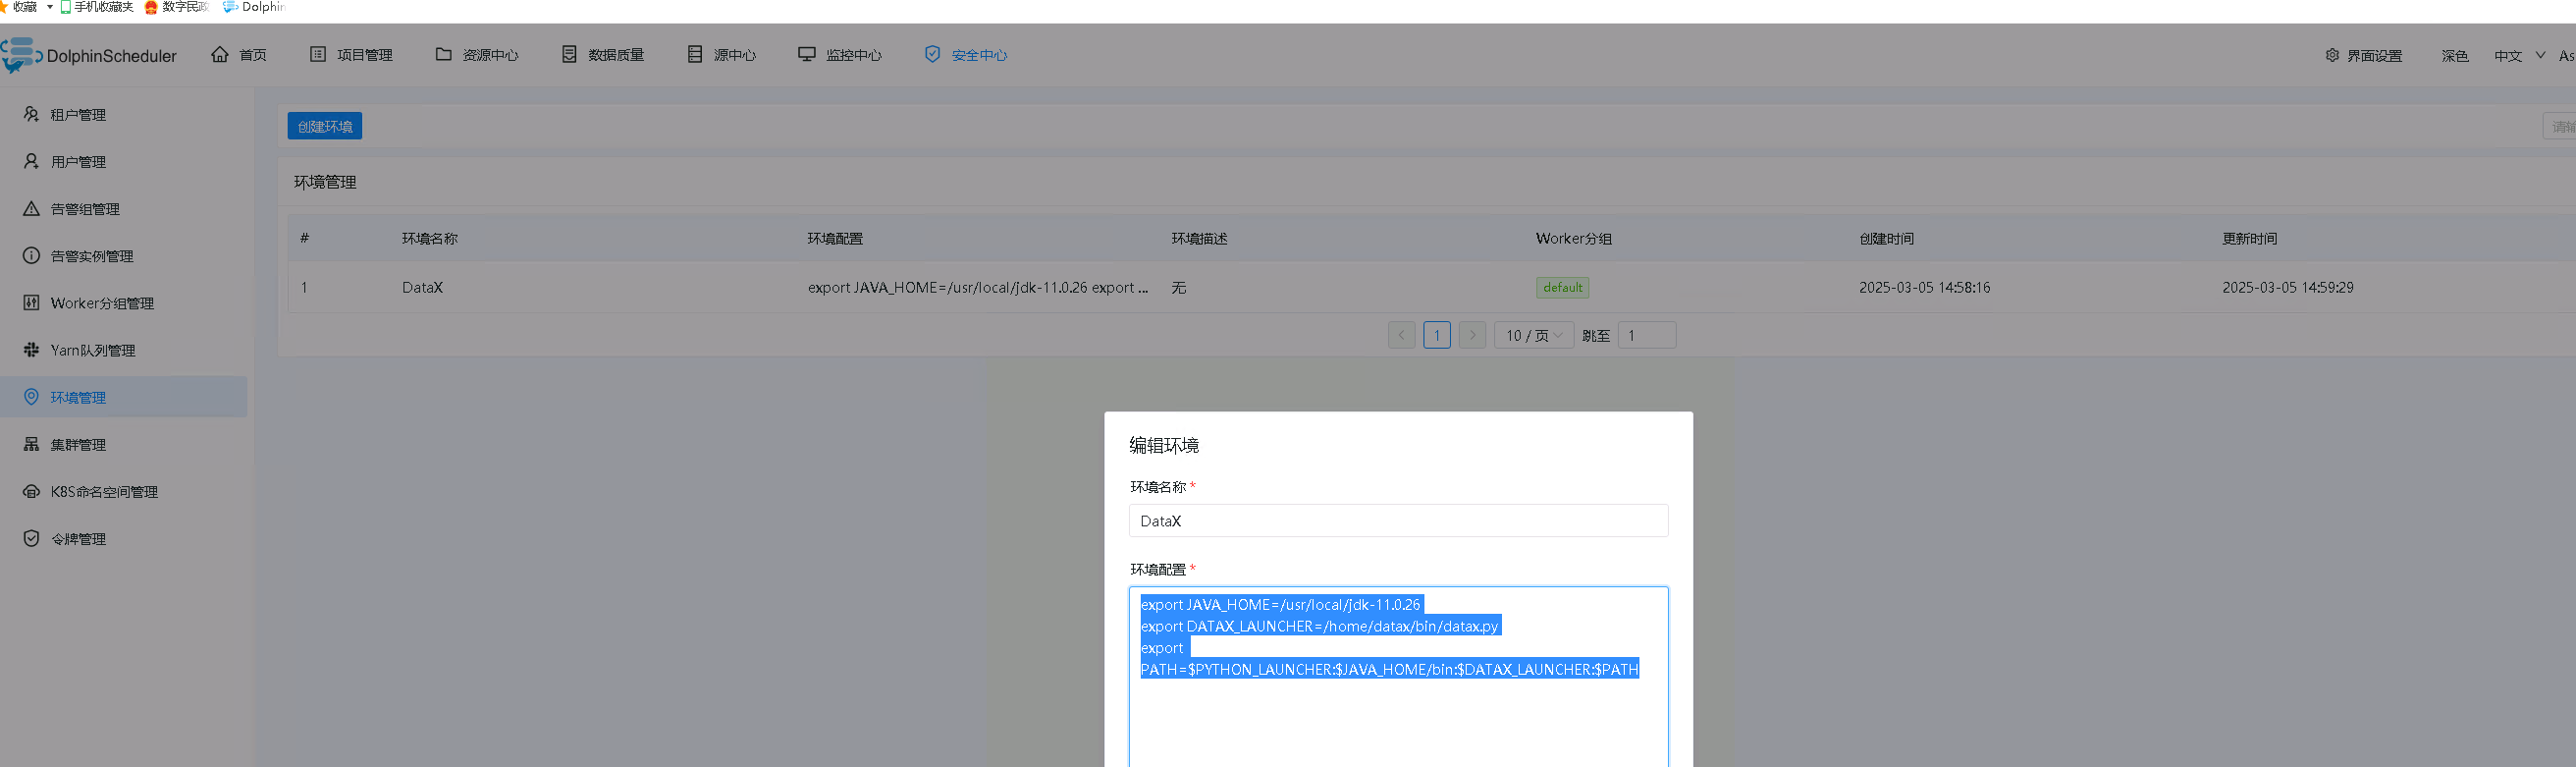The width and height of the screenshot is (2576, 767).
Task: Click the 告警组管理 warning triangle icon
Action: tap(31, 208)
